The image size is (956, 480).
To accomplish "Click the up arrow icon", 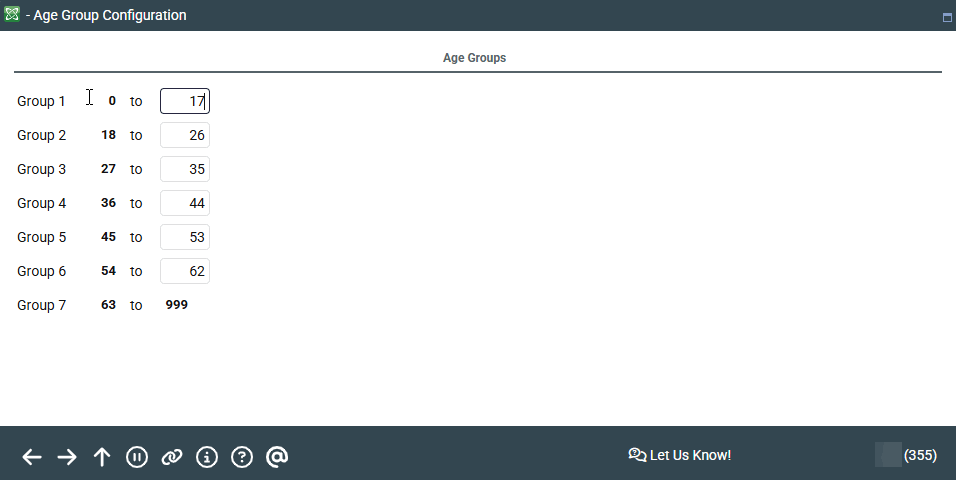I will (102, 457).
